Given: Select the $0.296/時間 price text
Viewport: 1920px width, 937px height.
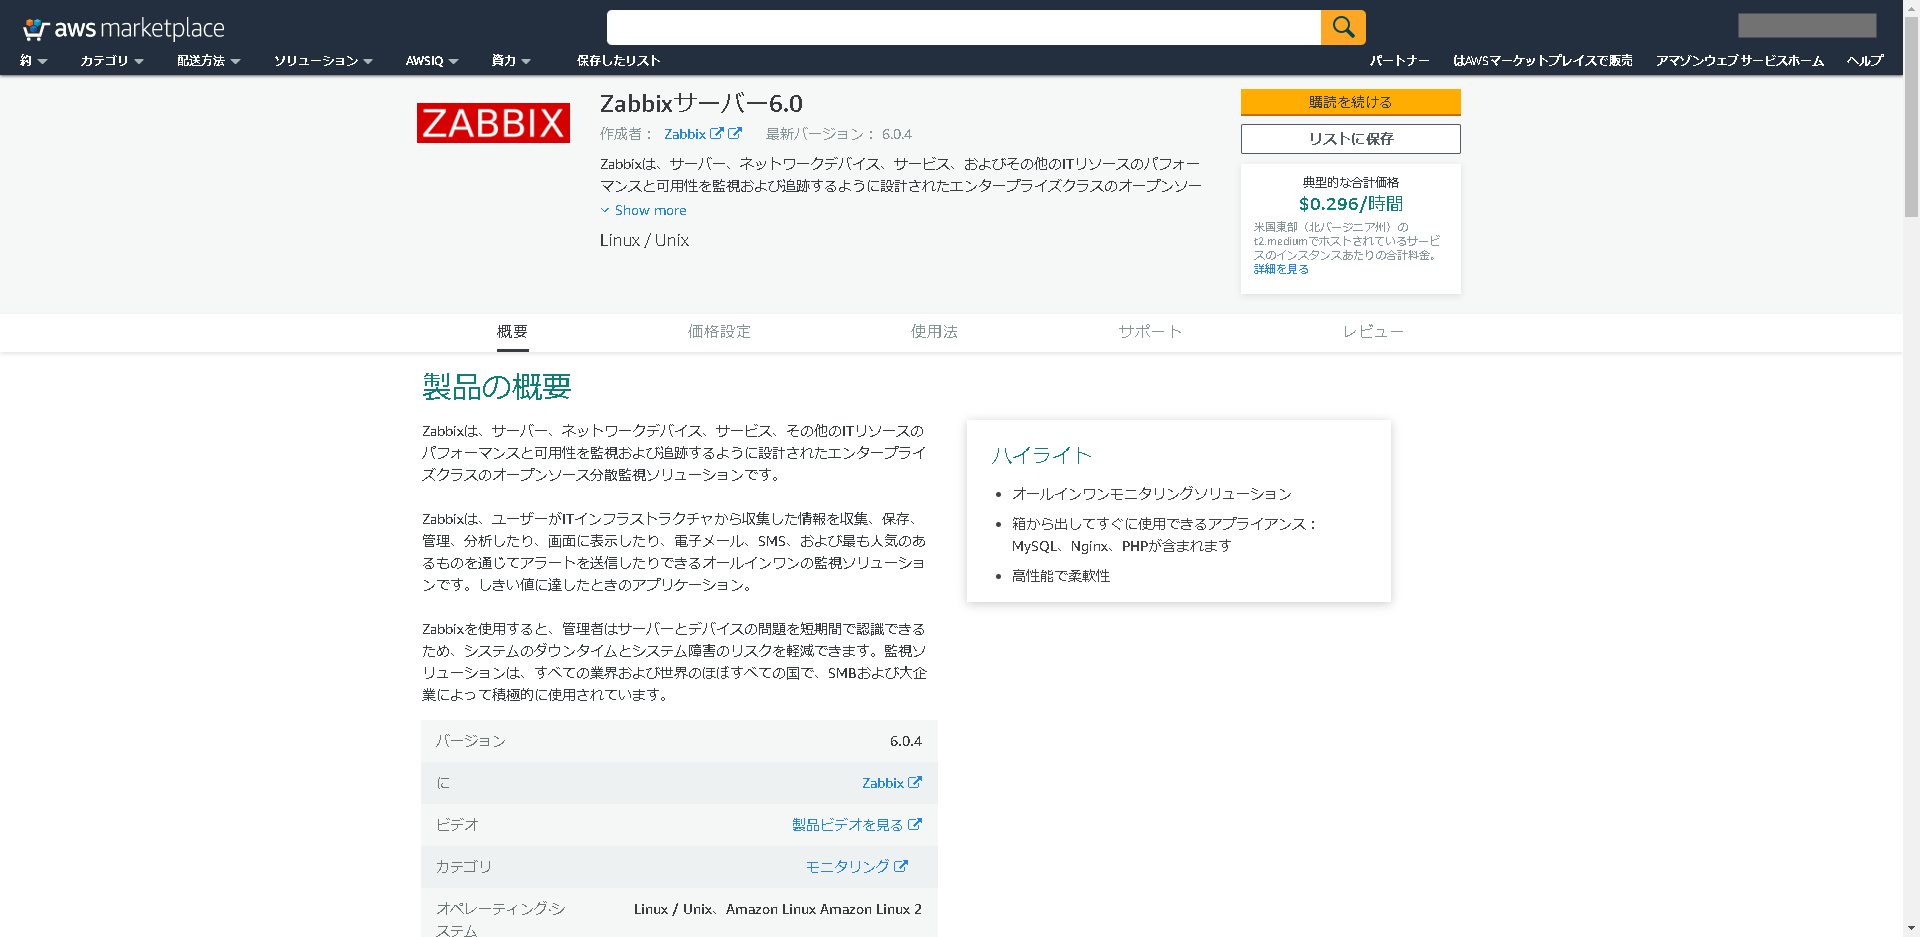Looking at the screenshot, I should pos(1350,204).
